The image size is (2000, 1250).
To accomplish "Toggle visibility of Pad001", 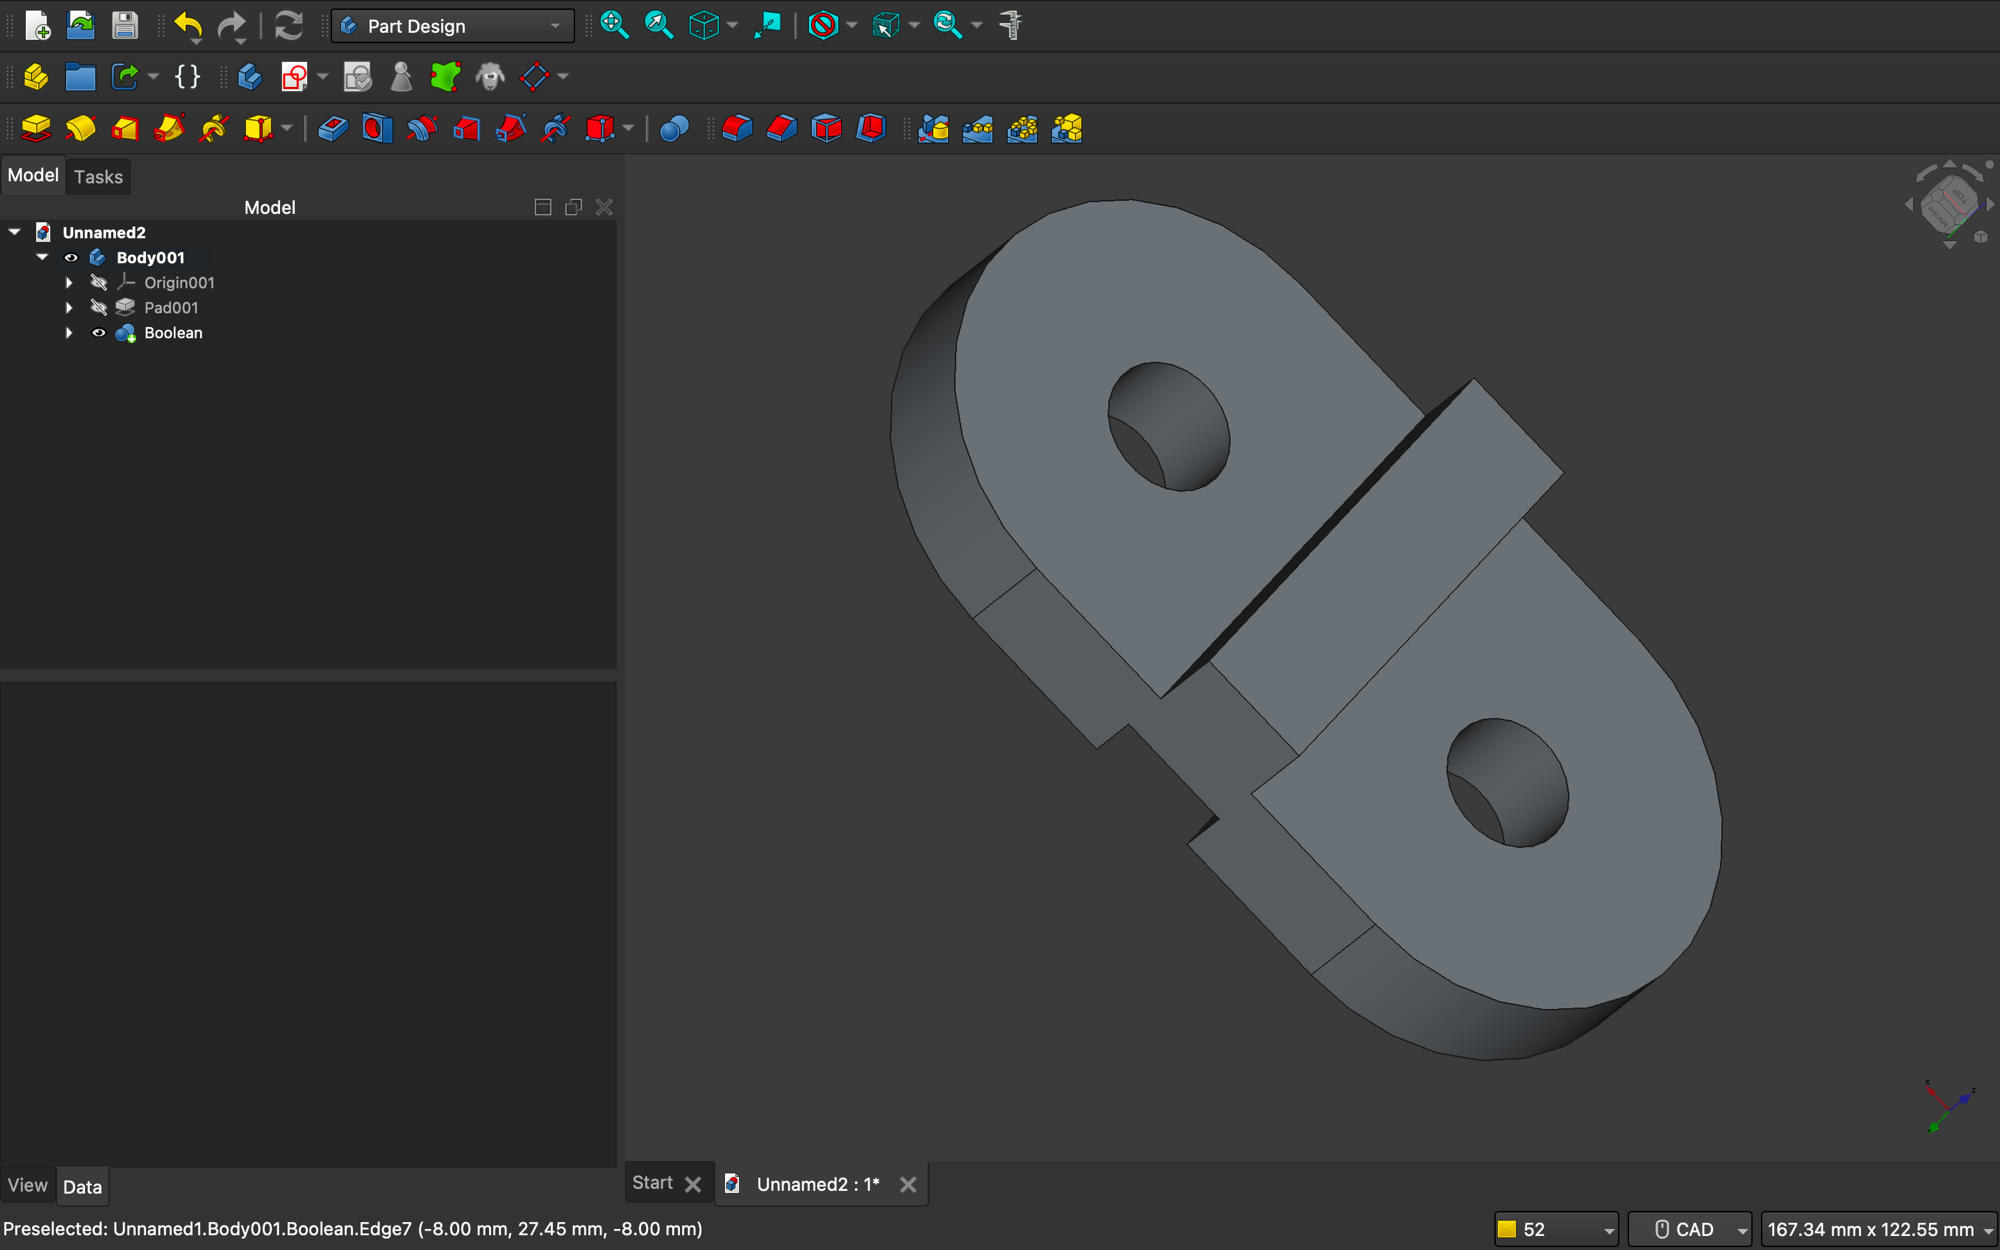I will pyautogui.click(x=99, y=307).
